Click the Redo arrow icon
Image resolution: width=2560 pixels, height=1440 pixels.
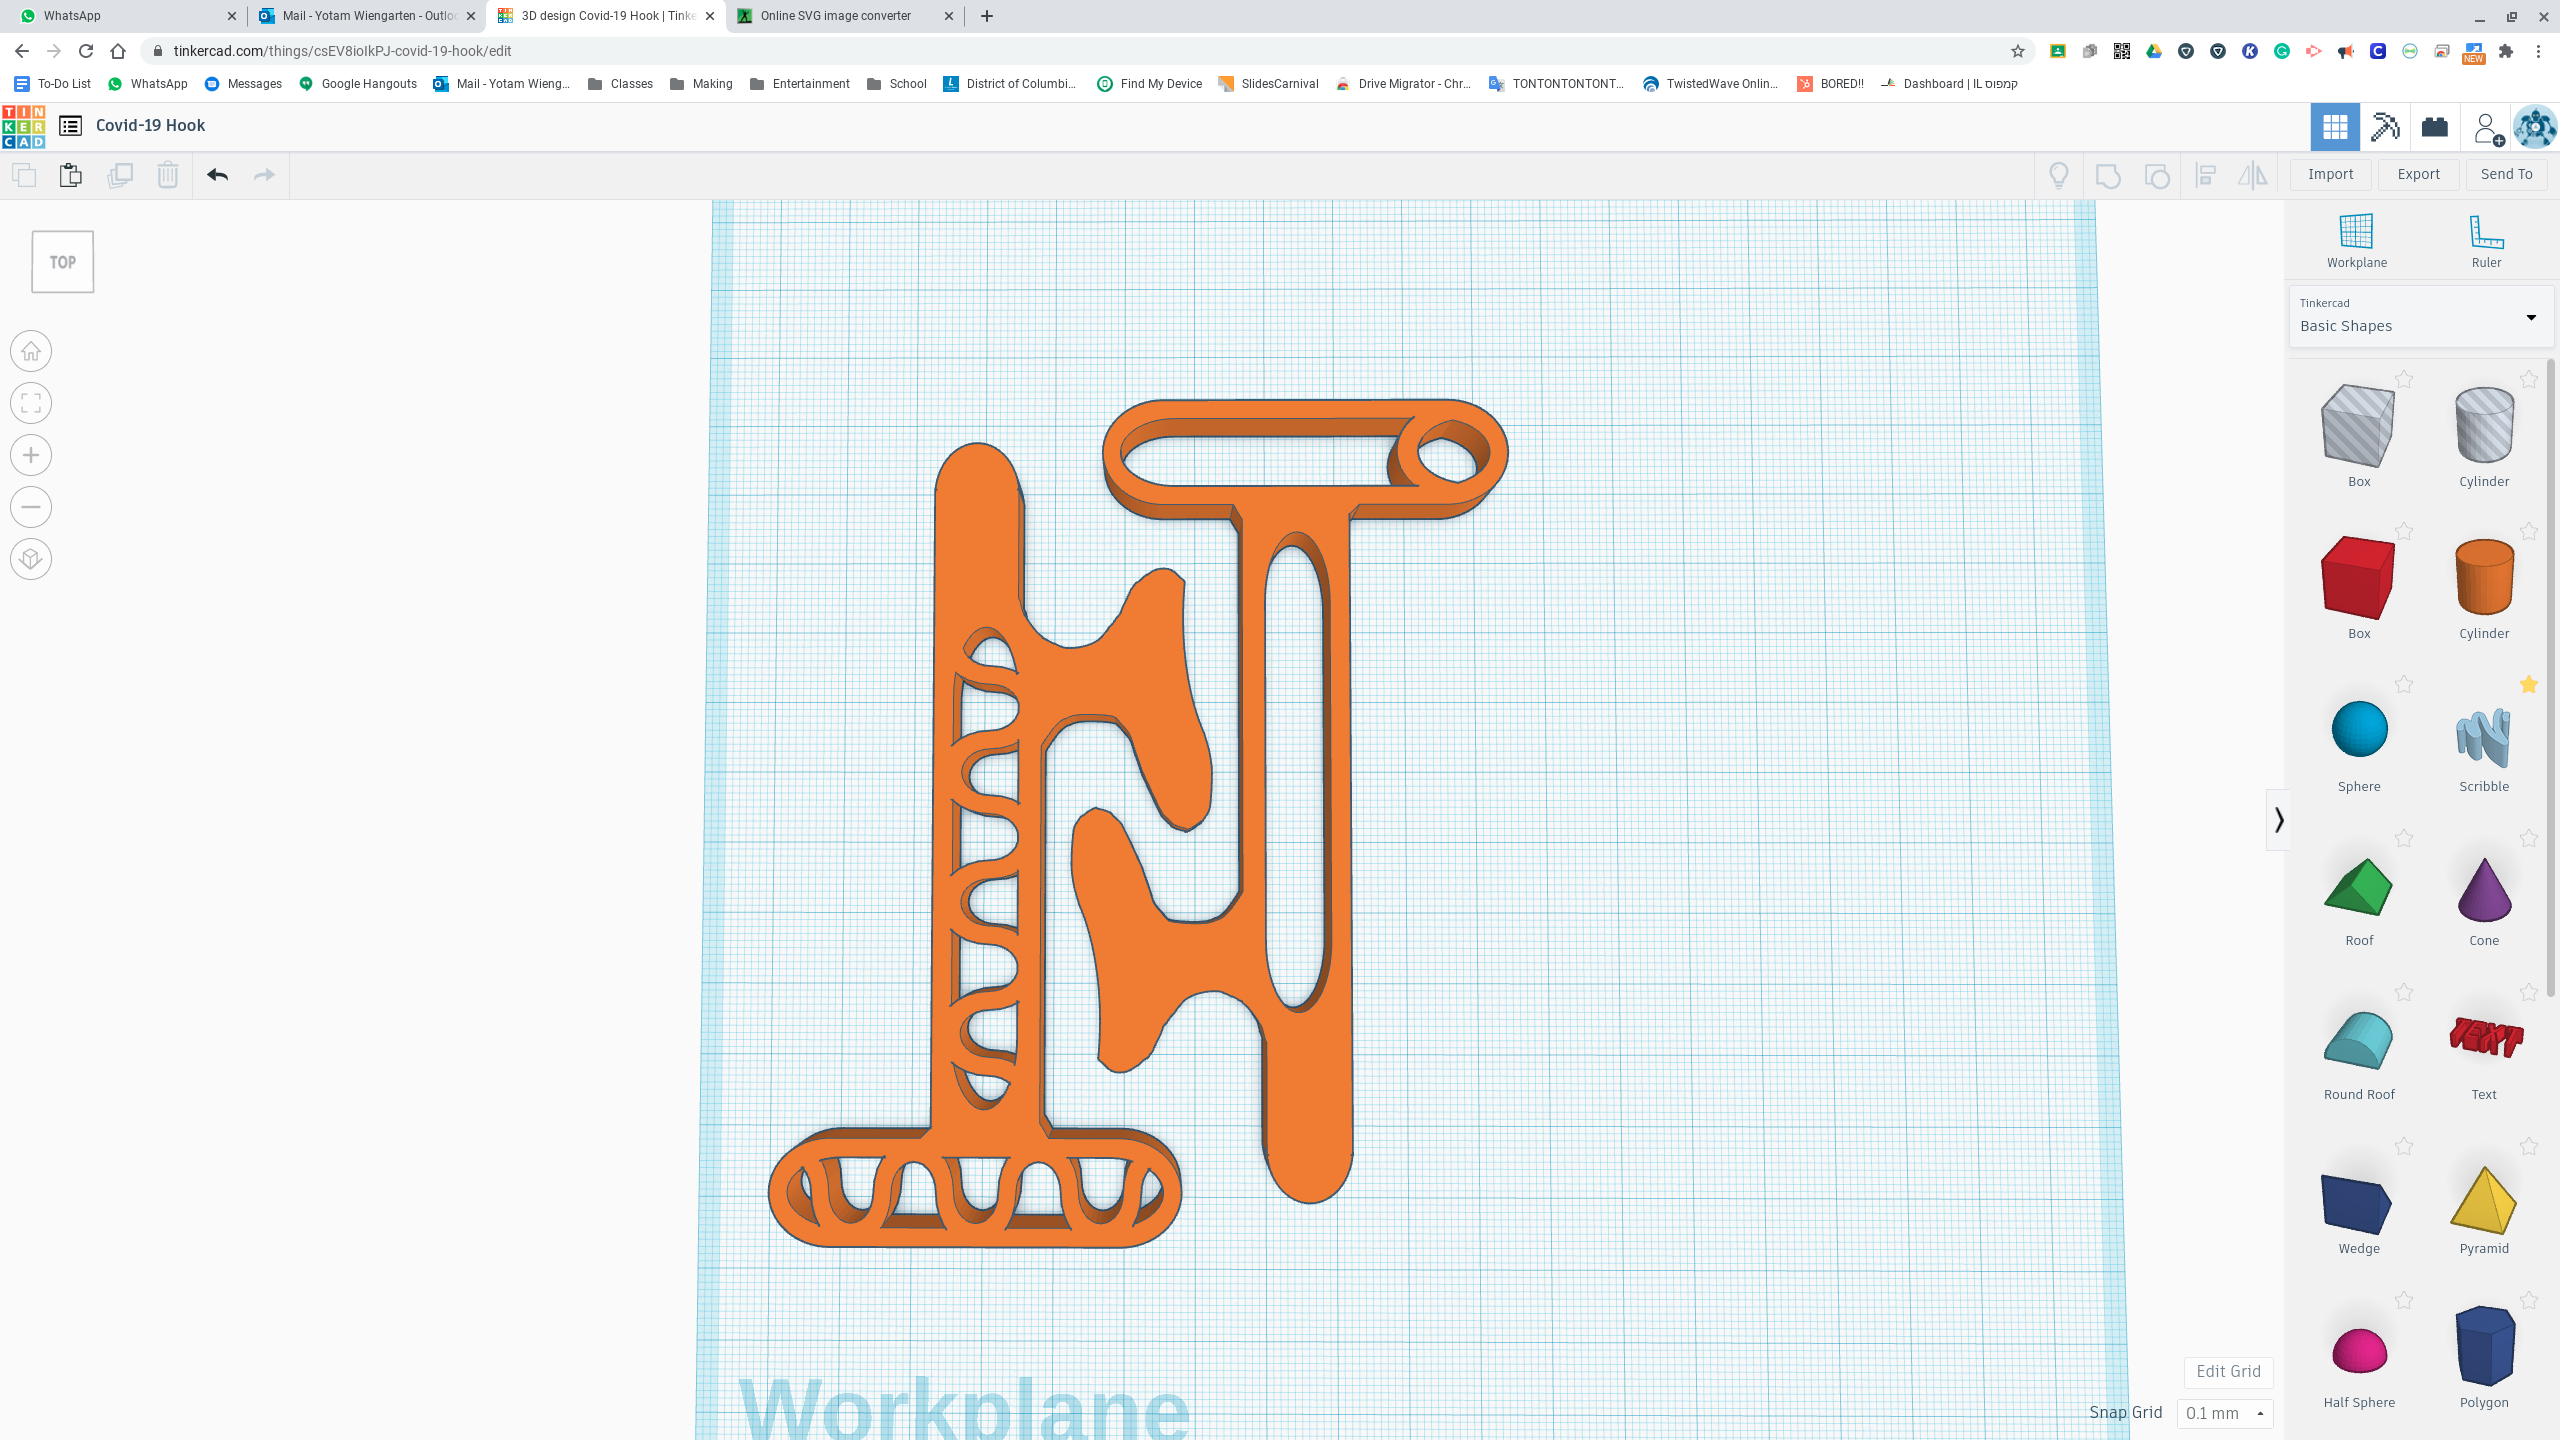pos(265,174)
